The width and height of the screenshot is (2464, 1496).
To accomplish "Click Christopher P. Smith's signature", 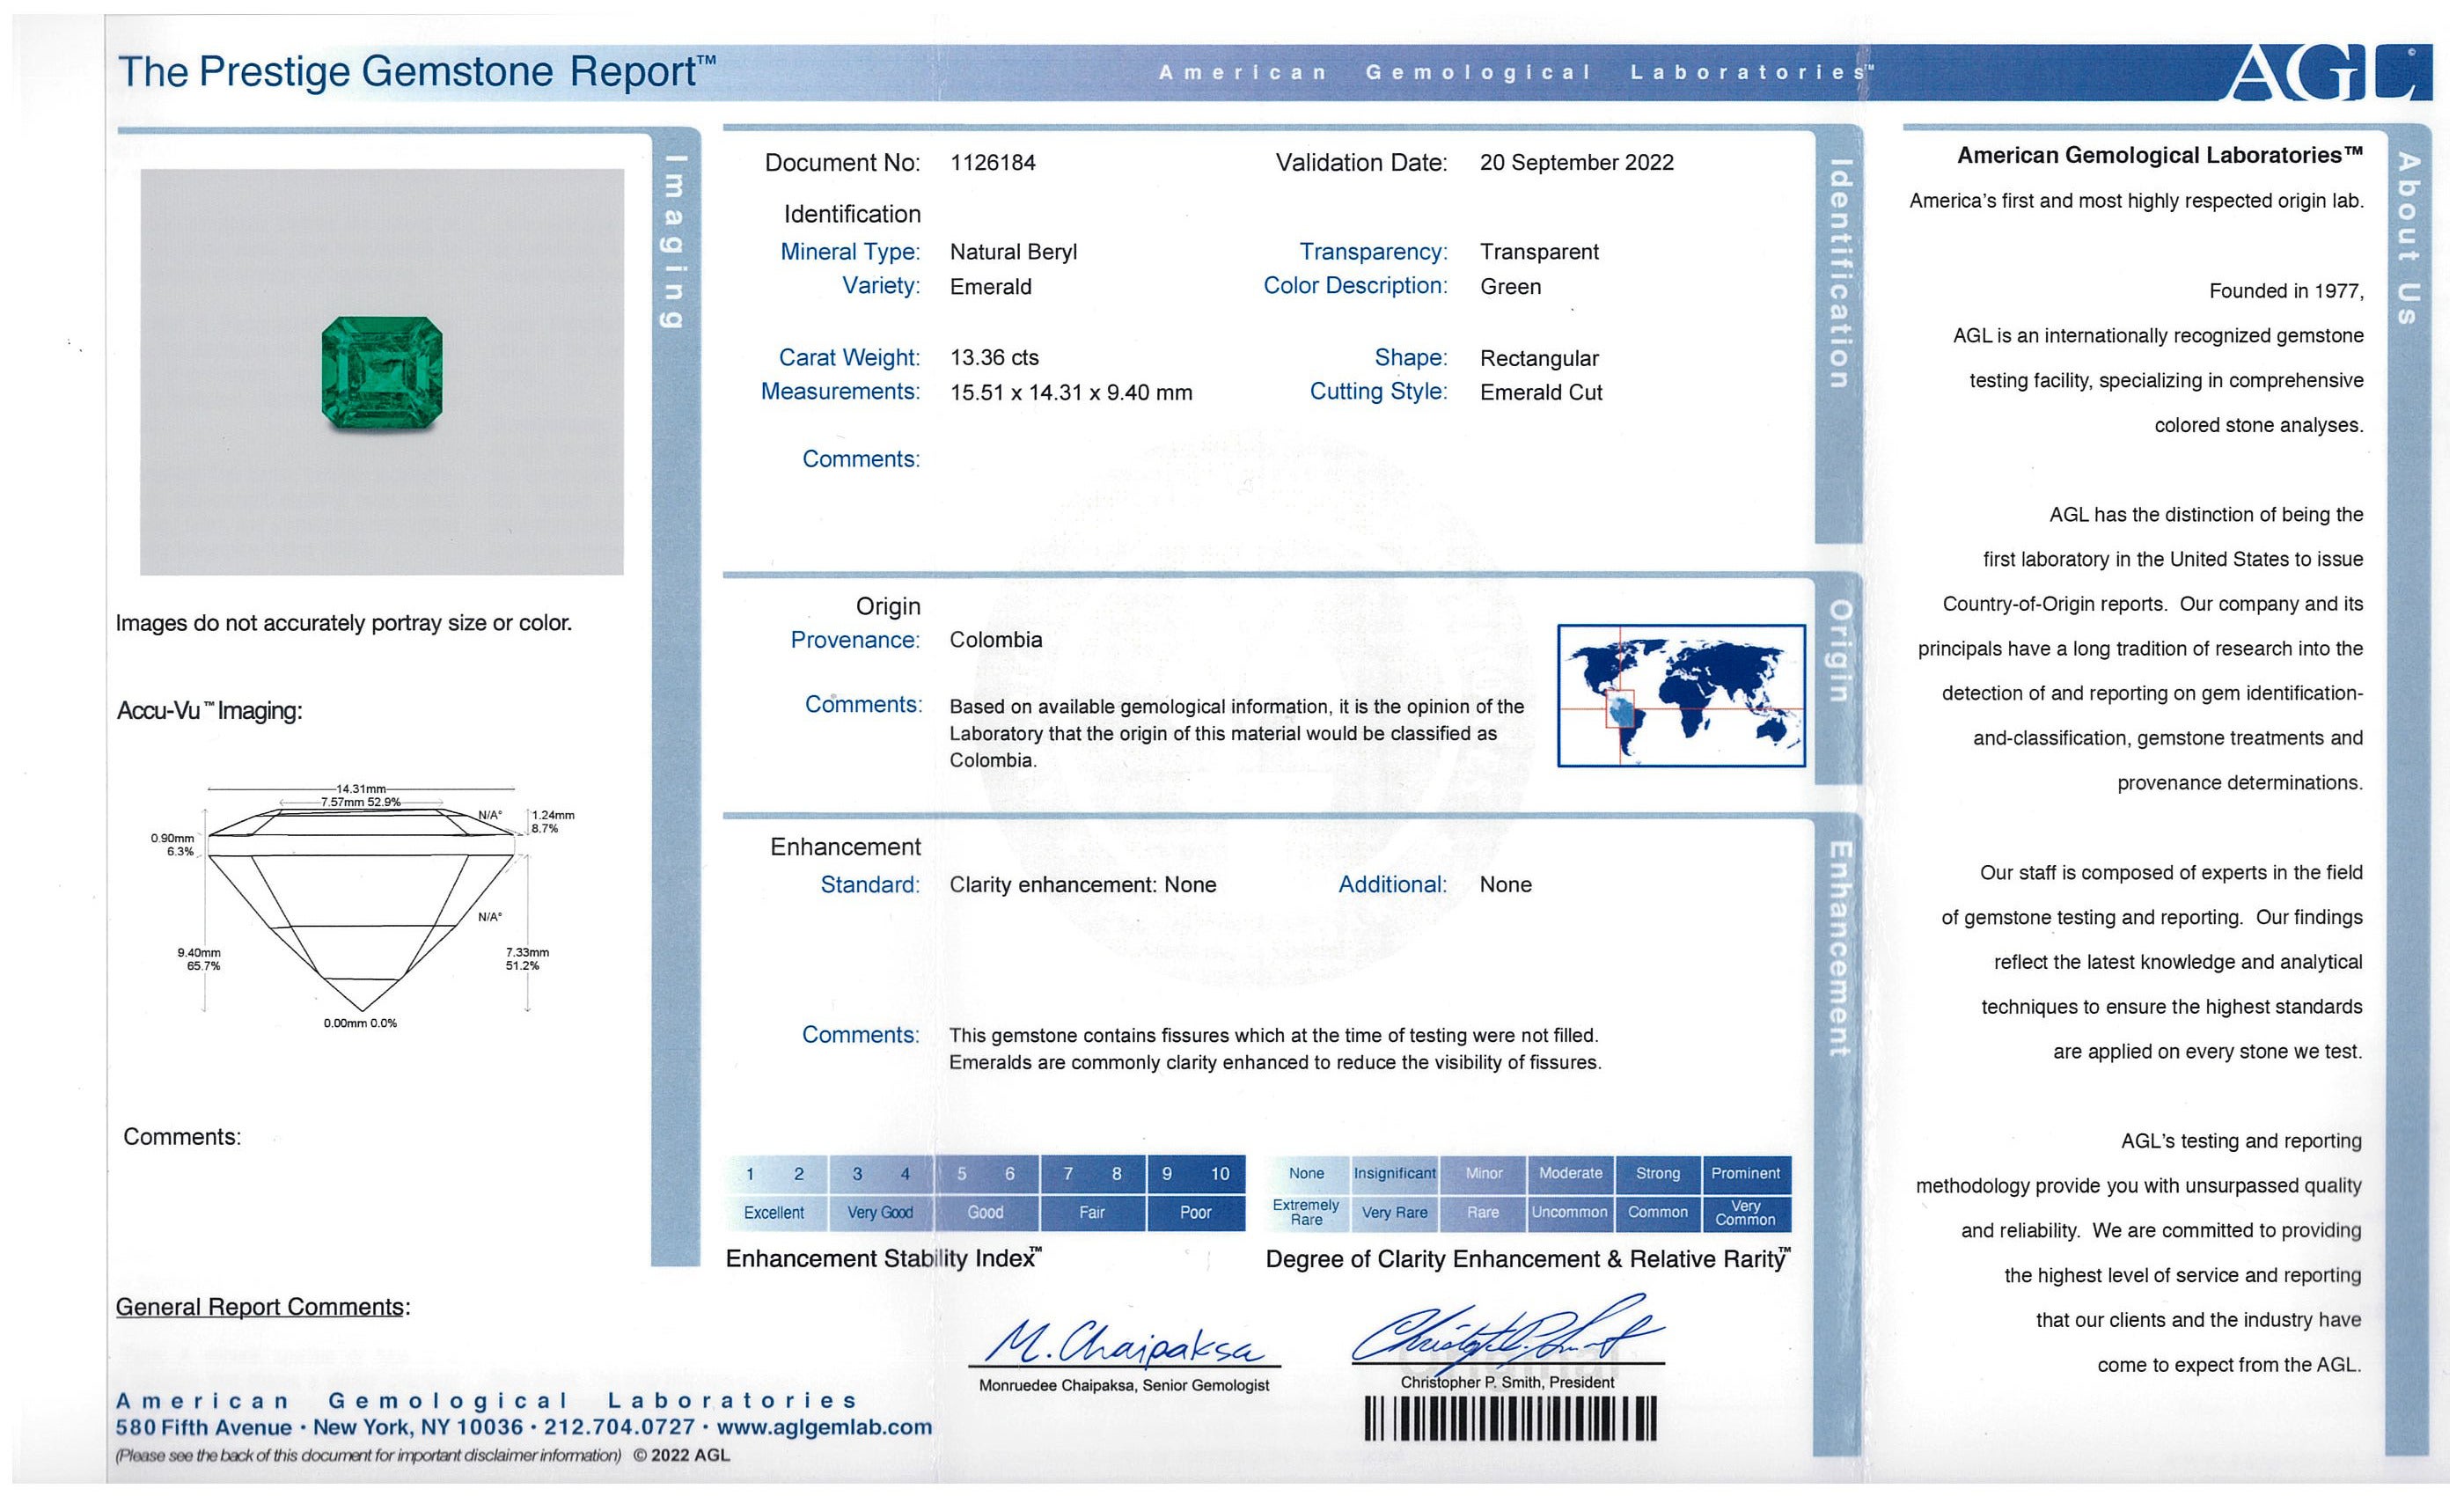I will pyautogui.click(x=1508, y=1332).
